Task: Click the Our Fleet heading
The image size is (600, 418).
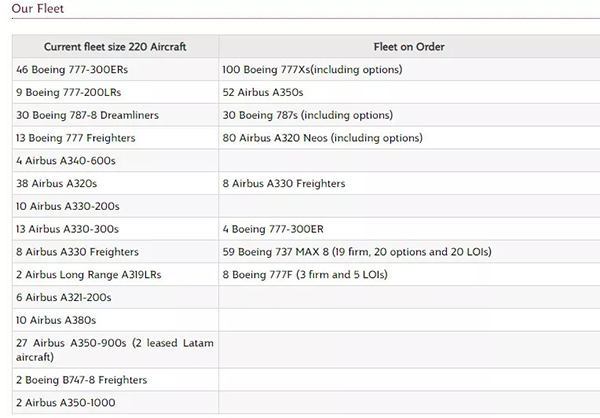Action: tap(37, 8)
